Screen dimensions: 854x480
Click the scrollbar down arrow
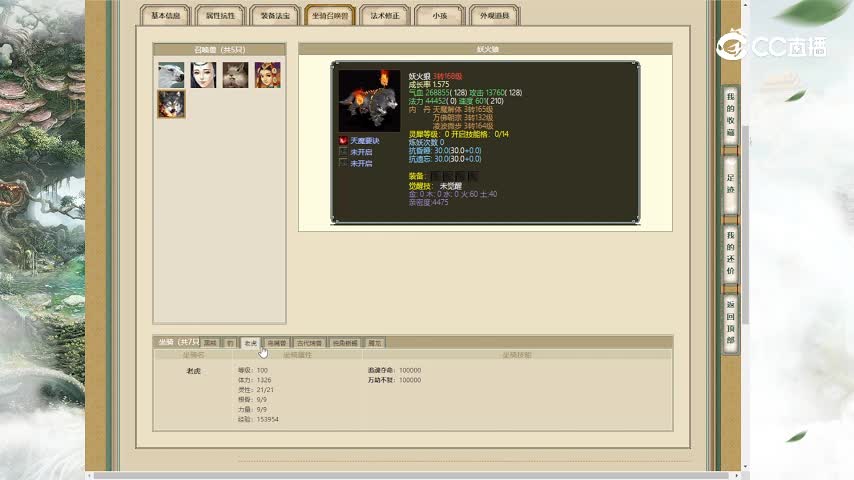click(x=746, y=467)
